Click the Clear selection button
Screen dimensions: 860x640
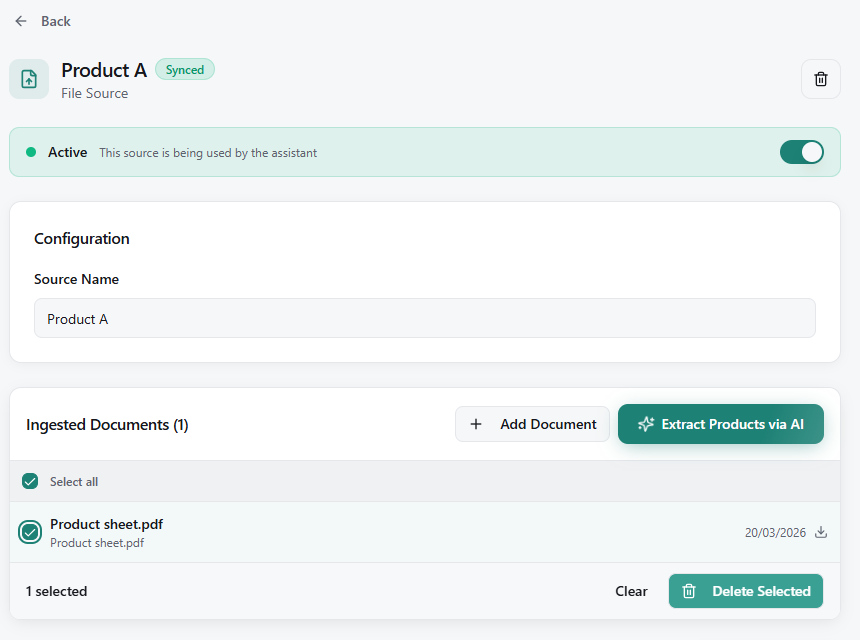631,591
